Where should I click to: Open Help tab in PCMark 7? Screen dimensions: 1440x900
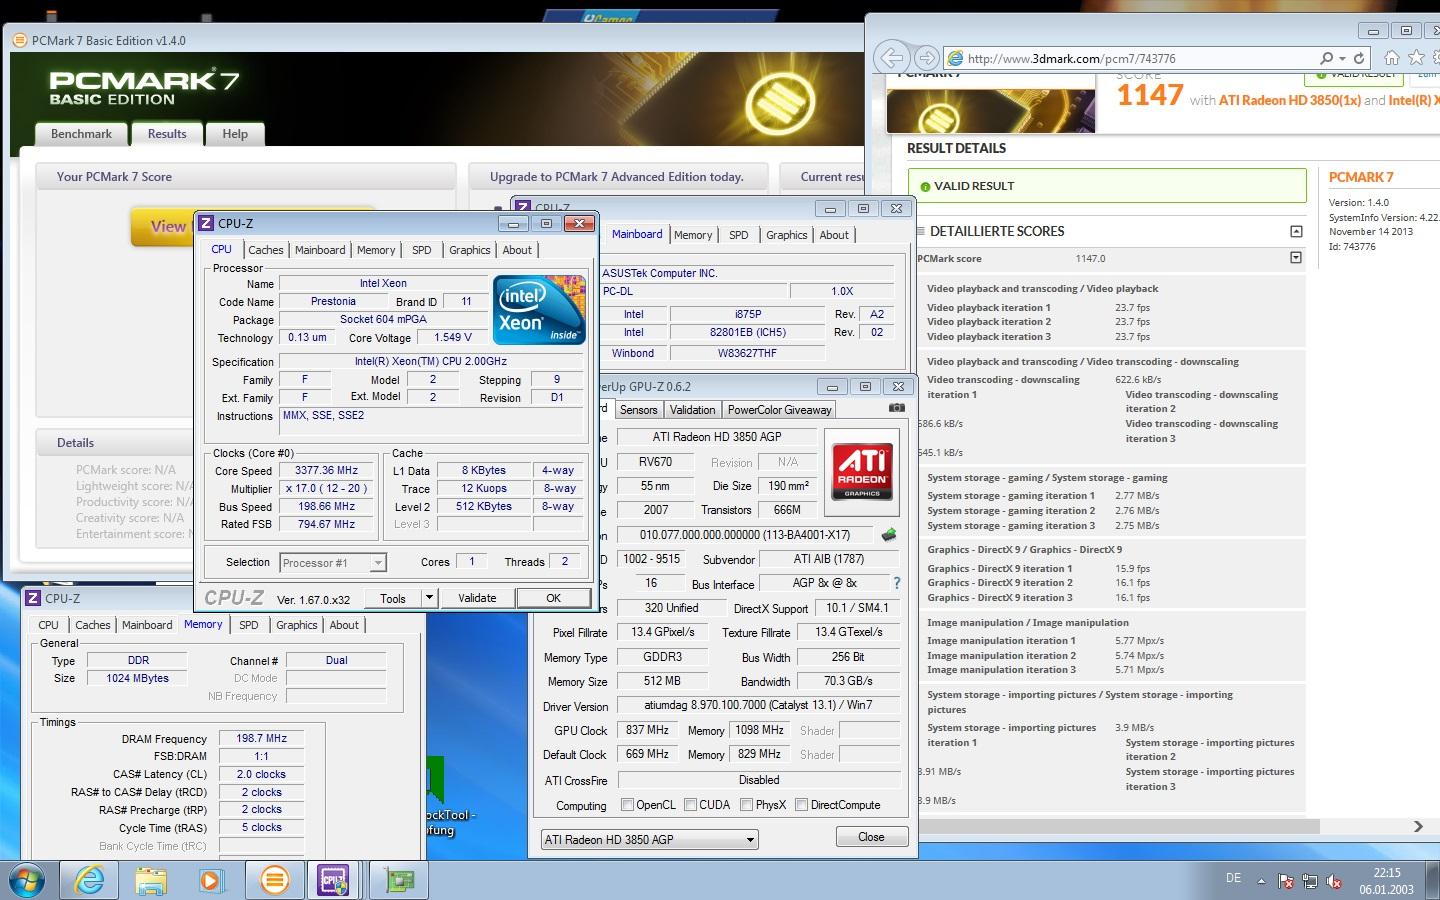tap(235, 134)
